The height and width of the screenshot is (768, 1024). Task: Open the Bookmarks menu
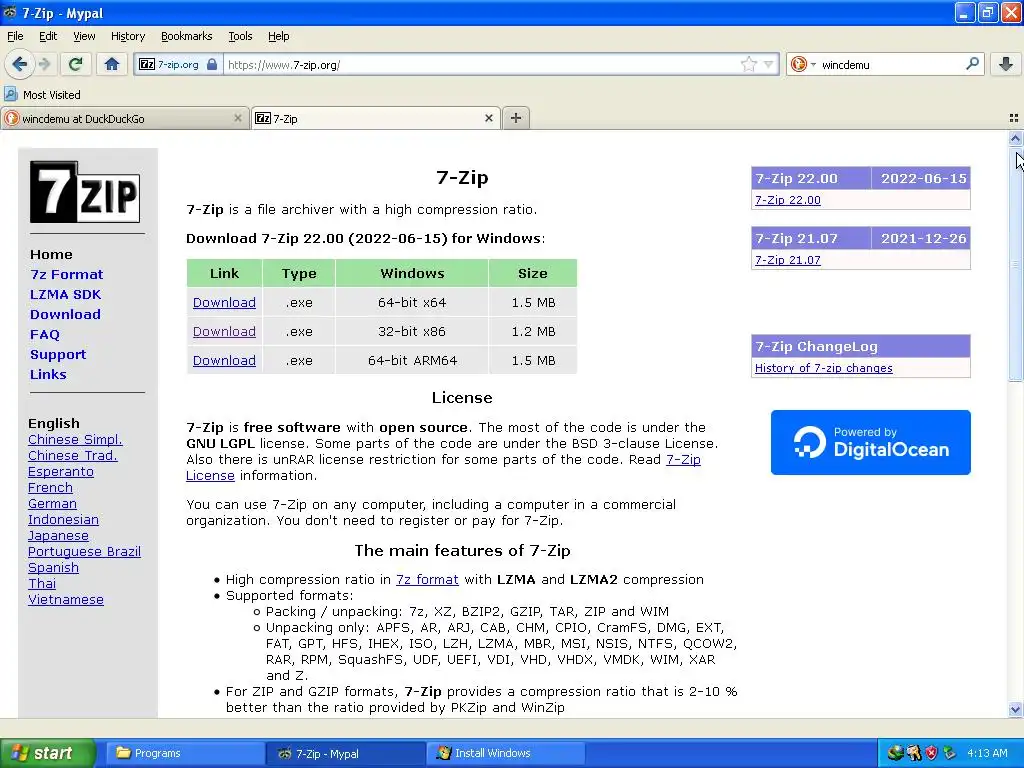click(186, 36)
